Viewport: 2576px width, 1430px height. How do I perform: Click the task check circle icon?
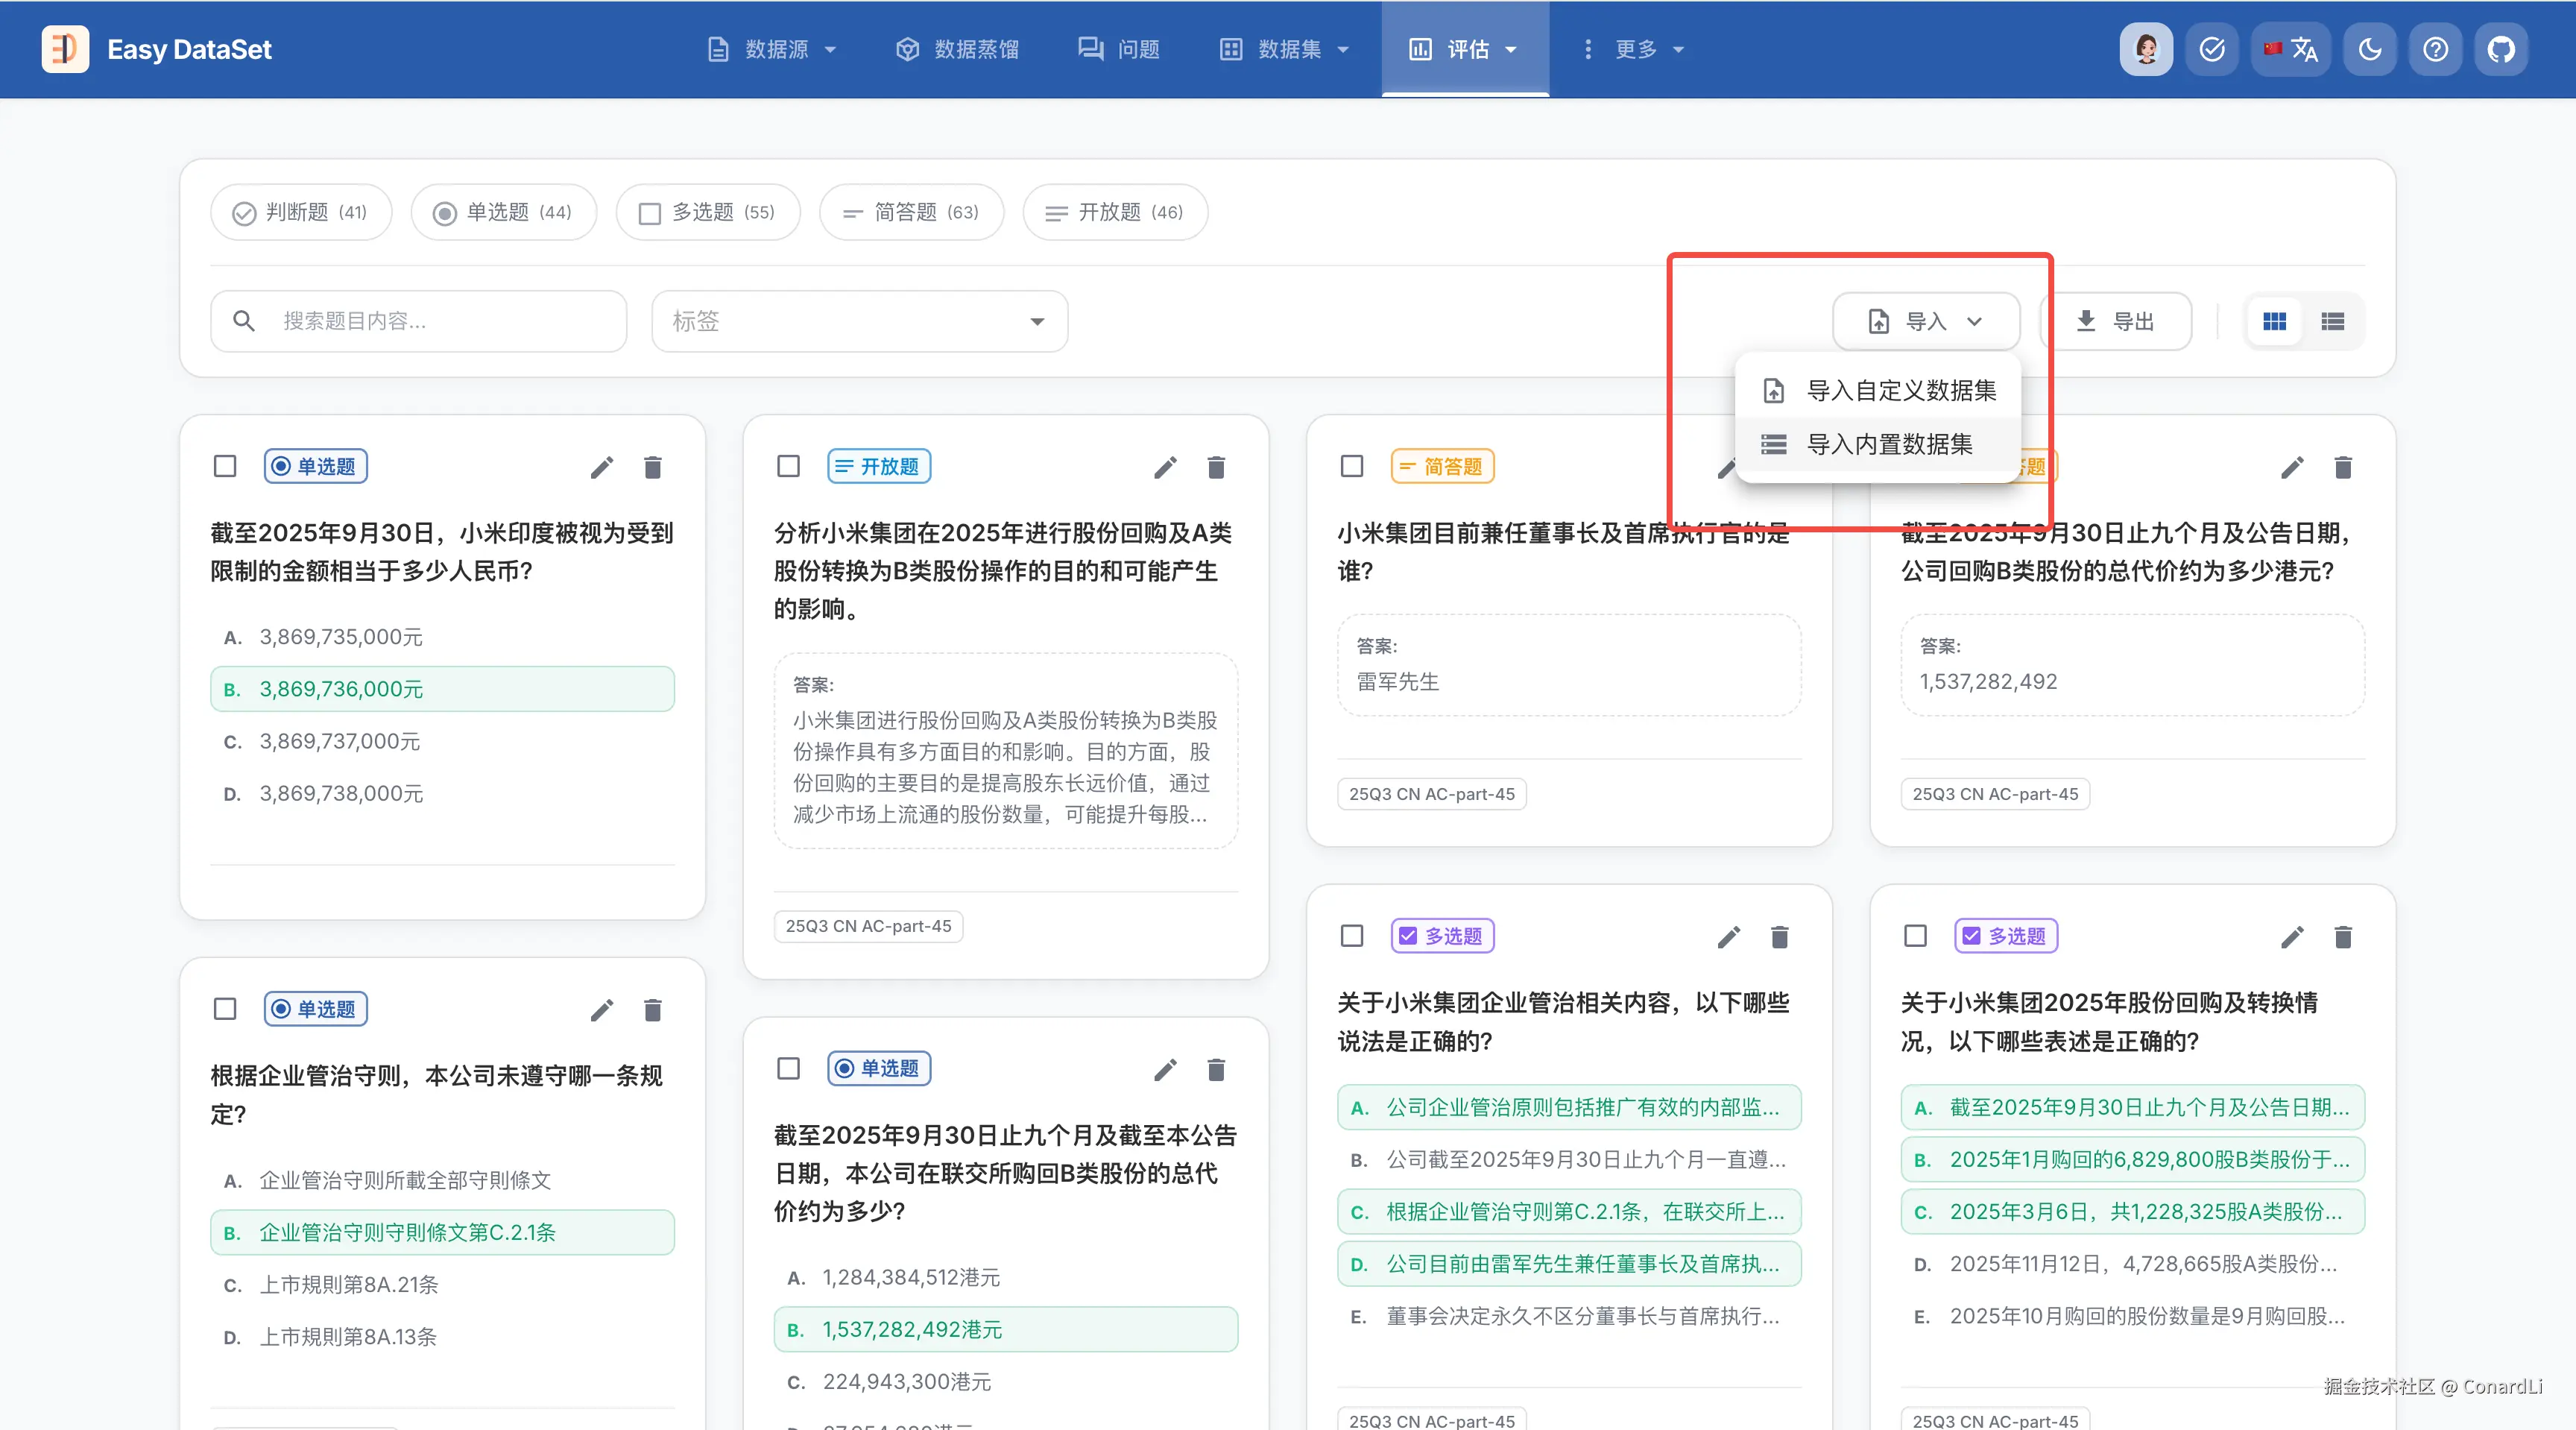tap(2212, 49)
